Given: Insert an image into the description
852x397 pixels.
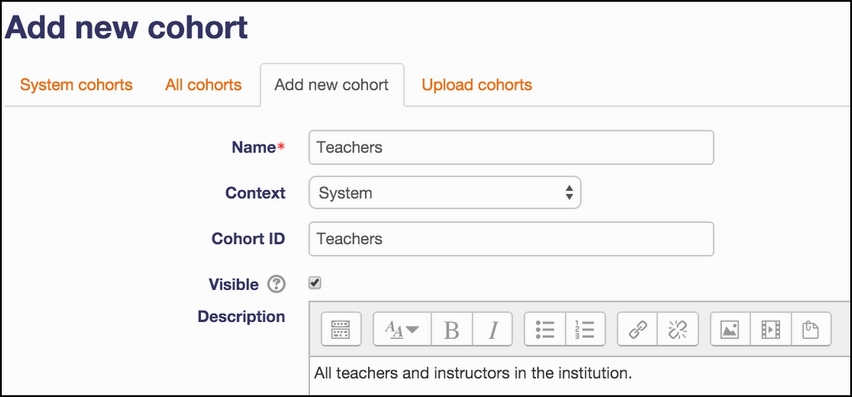Looking at the screenshot, I should pos(730,329).
